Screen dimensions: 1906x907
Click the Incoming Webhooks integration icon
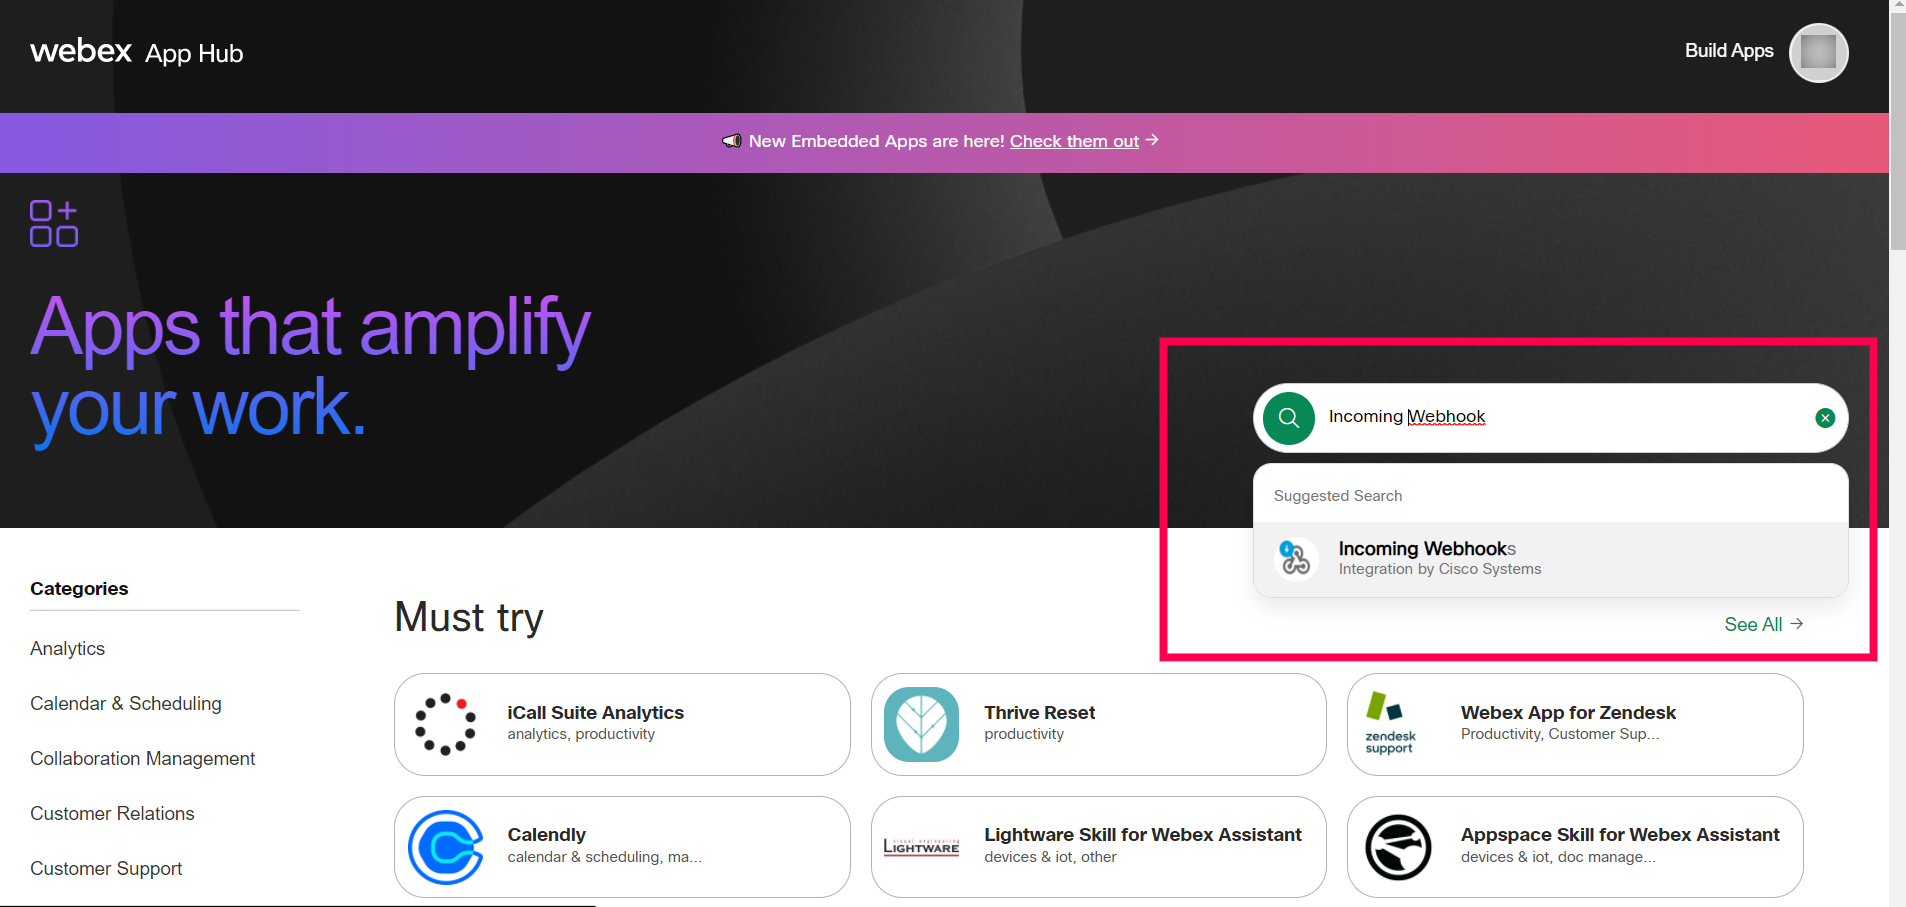1297,558
